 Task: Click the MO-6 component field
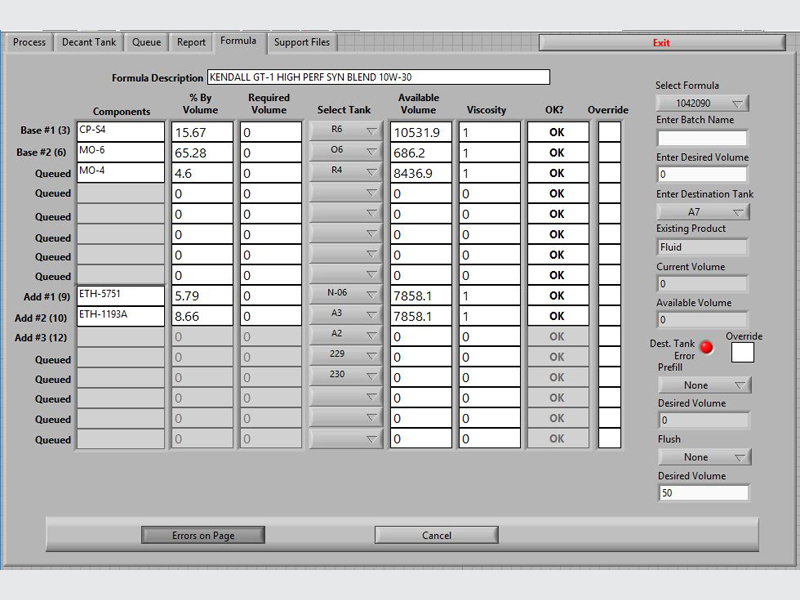click(x=121, y=152)
